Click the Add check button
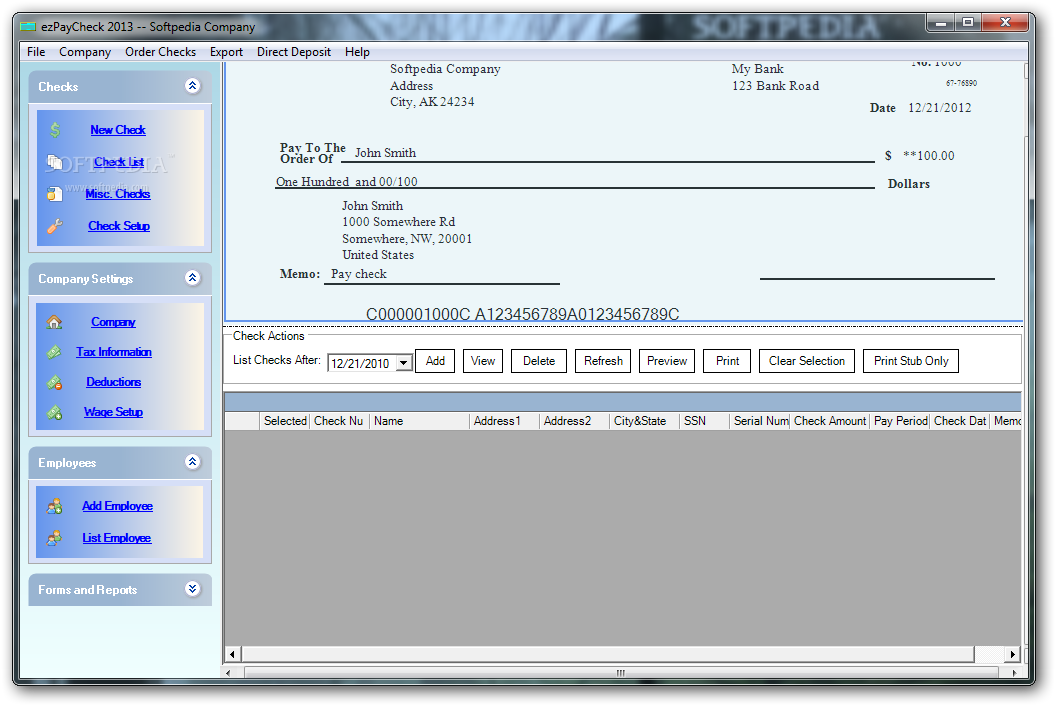1056x706 pixels. (435, 361)
